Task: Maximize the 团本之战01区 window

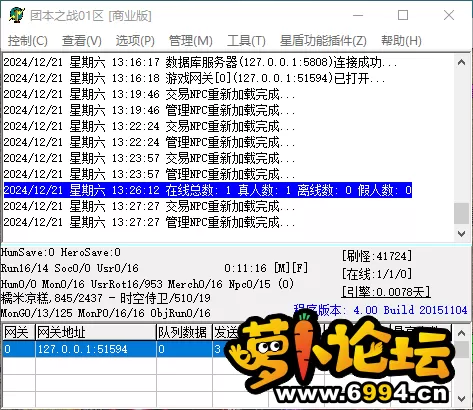Action: (403, 15)
